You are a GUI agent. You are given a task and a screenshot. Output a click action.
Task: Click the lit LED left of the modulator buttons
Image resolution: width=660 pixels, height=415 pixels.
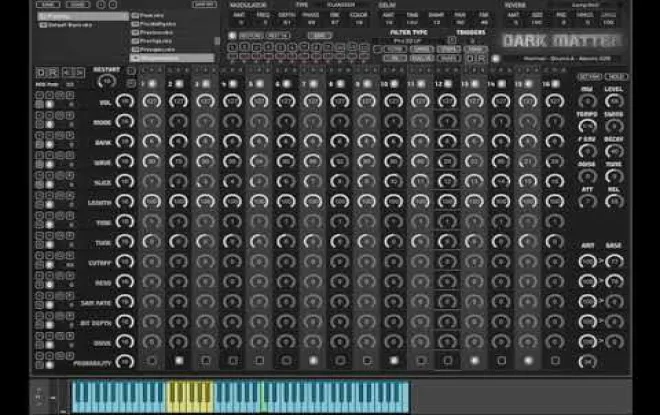click(232, 35)
